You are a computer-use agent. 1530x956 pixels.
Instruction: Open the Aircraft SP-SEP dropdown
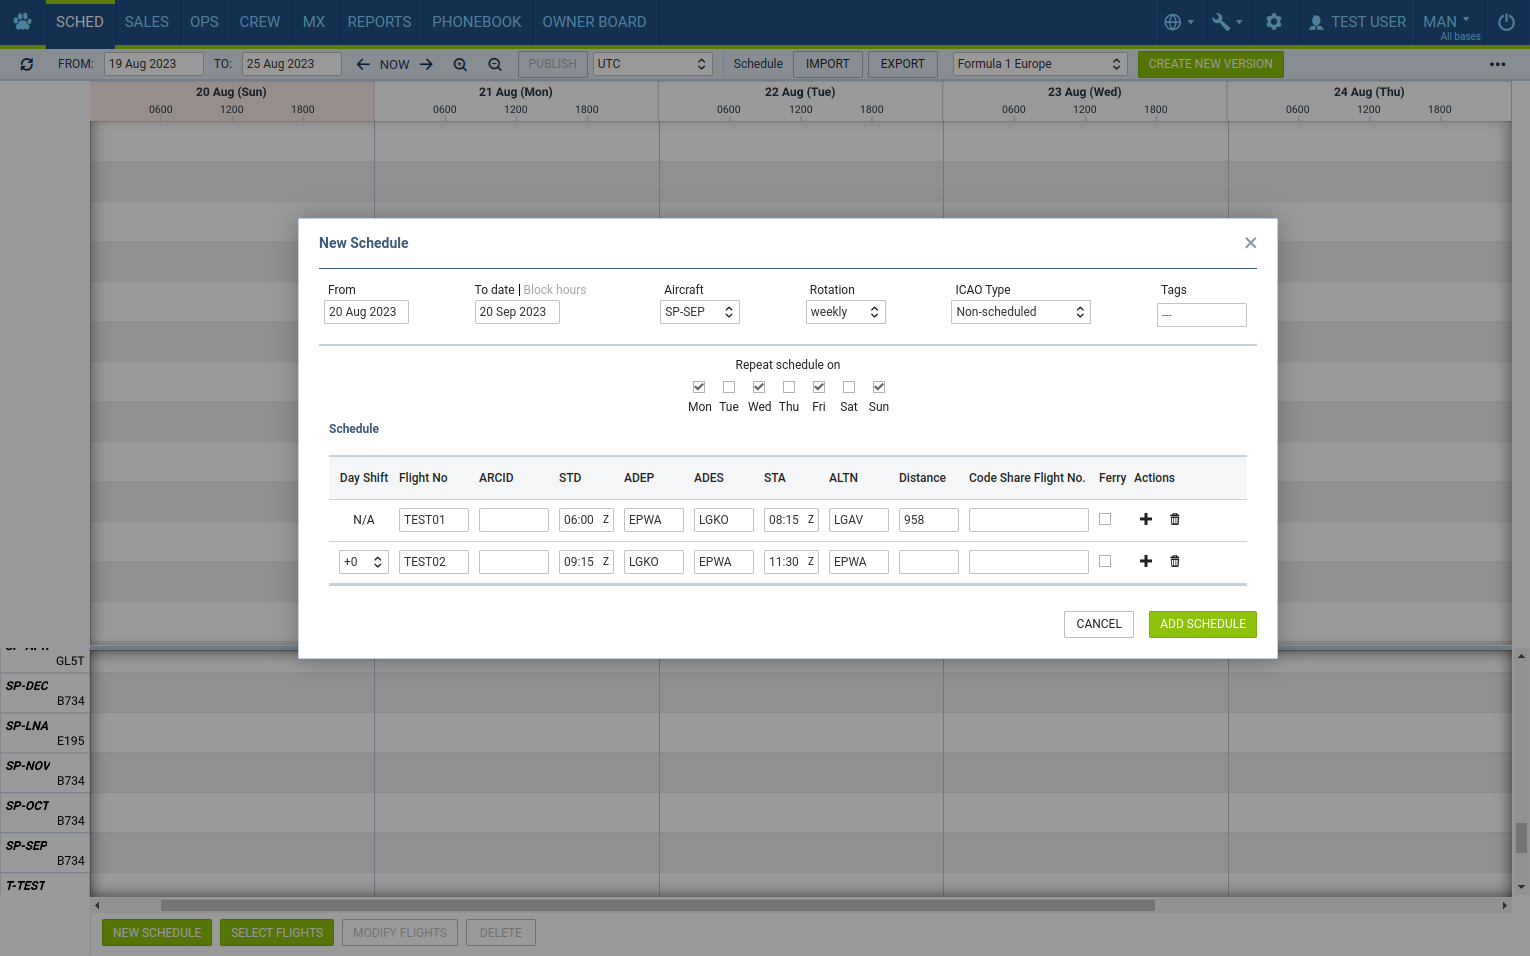click(699, 311)
